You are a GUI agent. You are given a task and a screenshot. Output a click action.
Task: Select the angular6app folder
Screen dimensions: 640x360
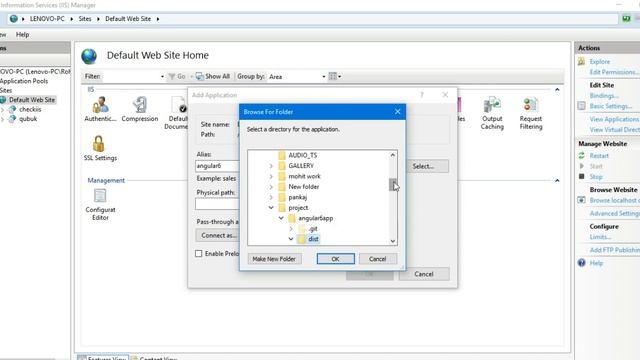pos(316,218)
